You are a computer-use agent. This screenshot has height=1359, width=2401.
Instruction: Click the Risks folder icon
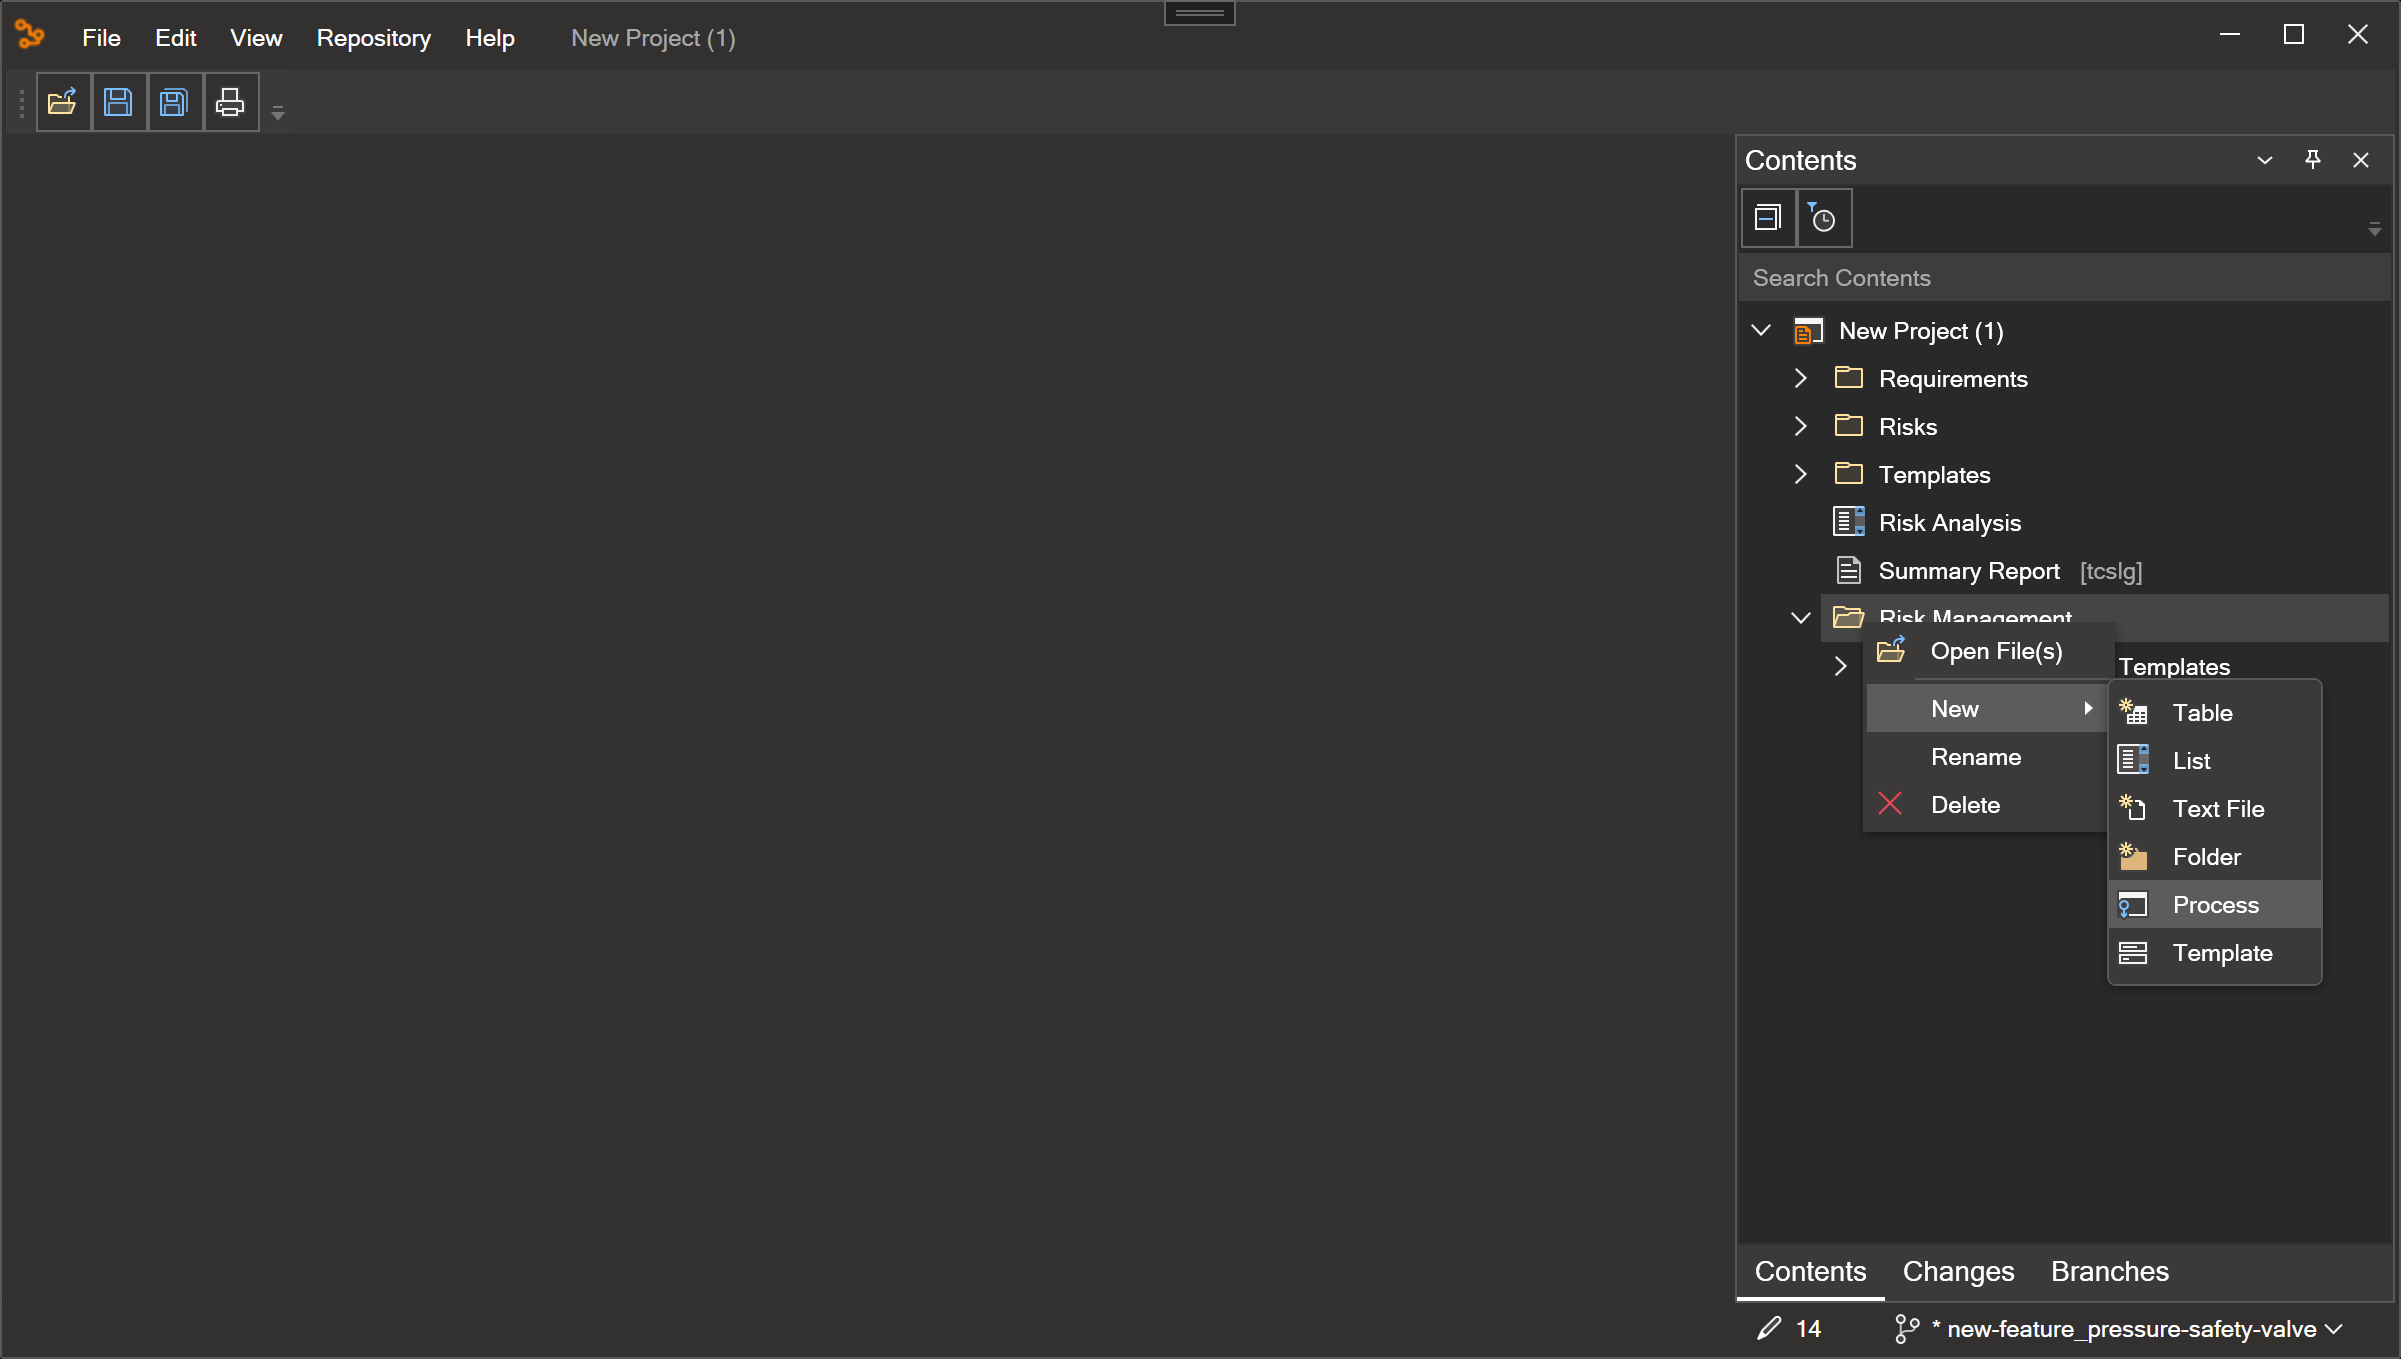point(1848,425)
